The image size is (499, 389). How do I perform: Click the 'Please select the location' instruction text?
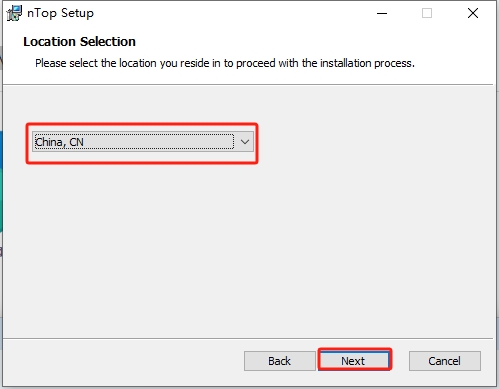[x=225, y=63]
